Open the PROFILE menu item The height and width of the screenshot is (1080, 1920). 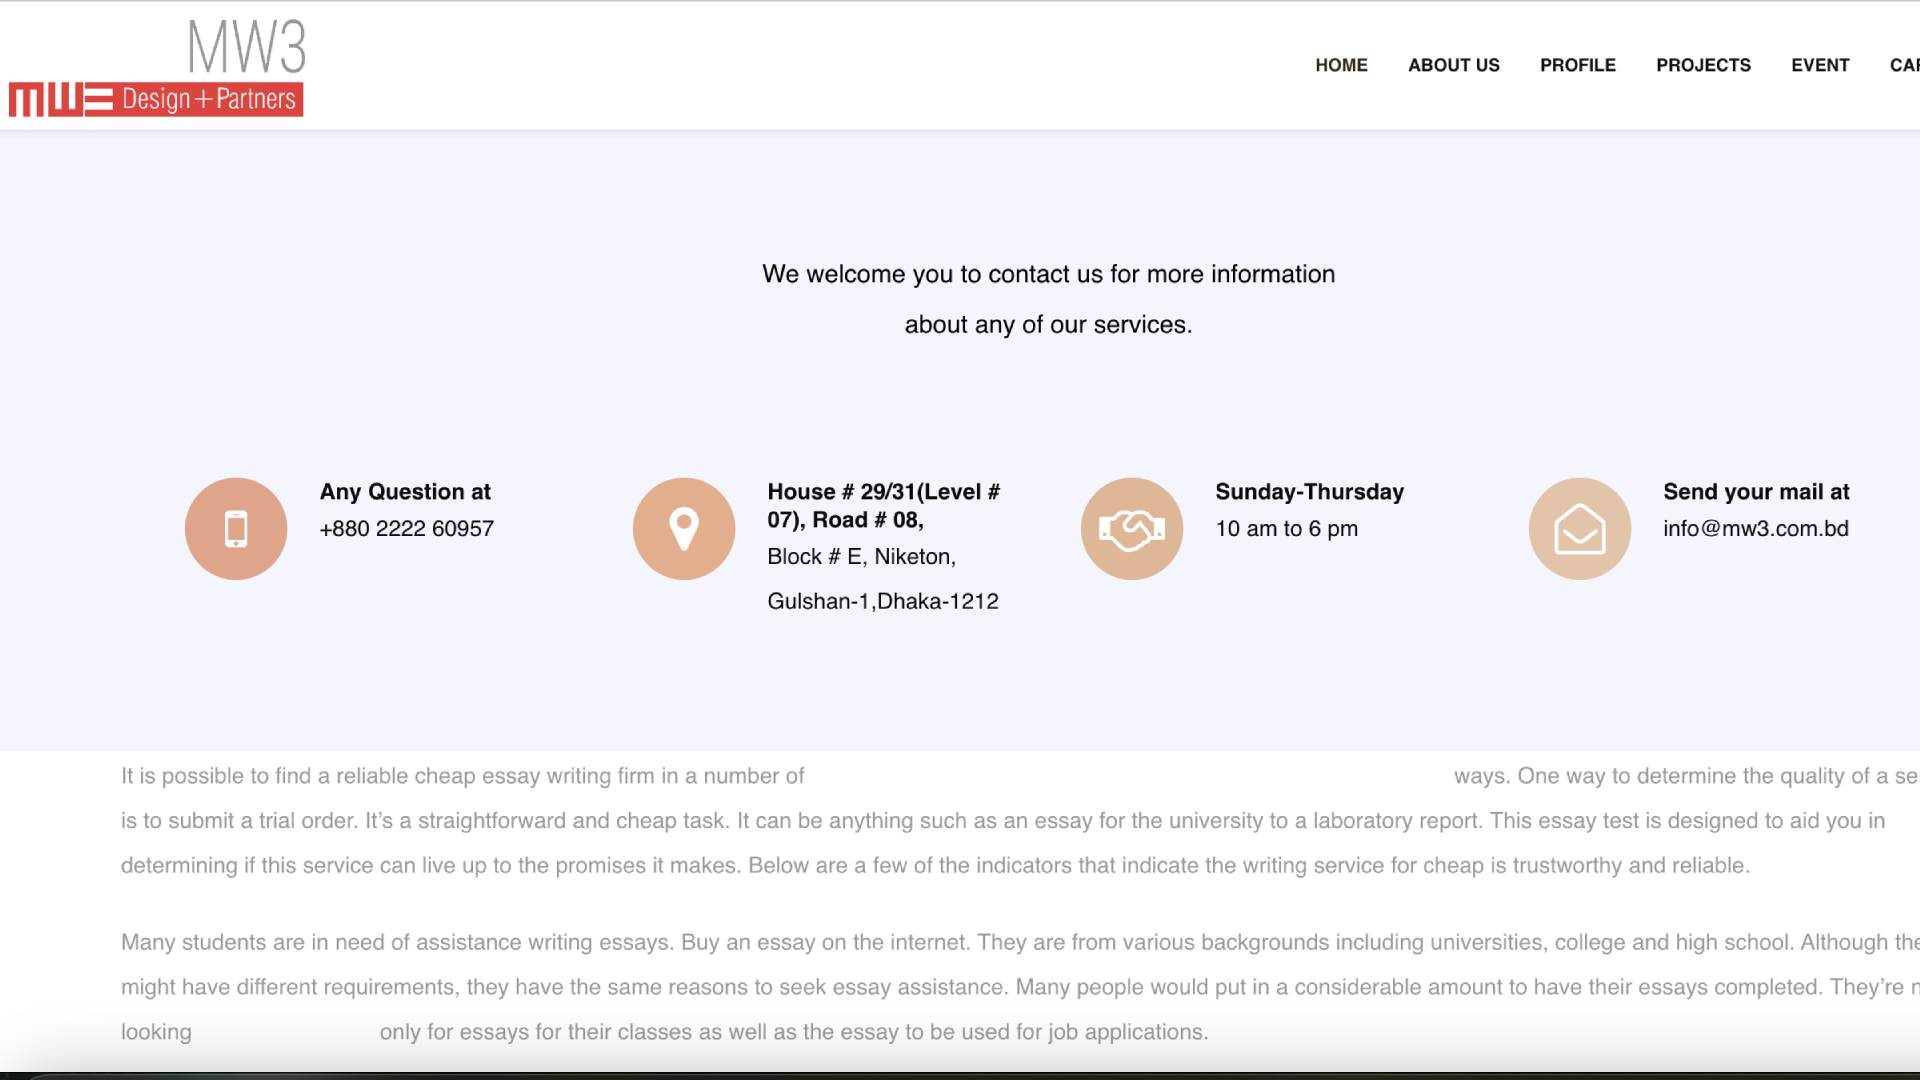pyautogui.click(x=1578, y=65)
